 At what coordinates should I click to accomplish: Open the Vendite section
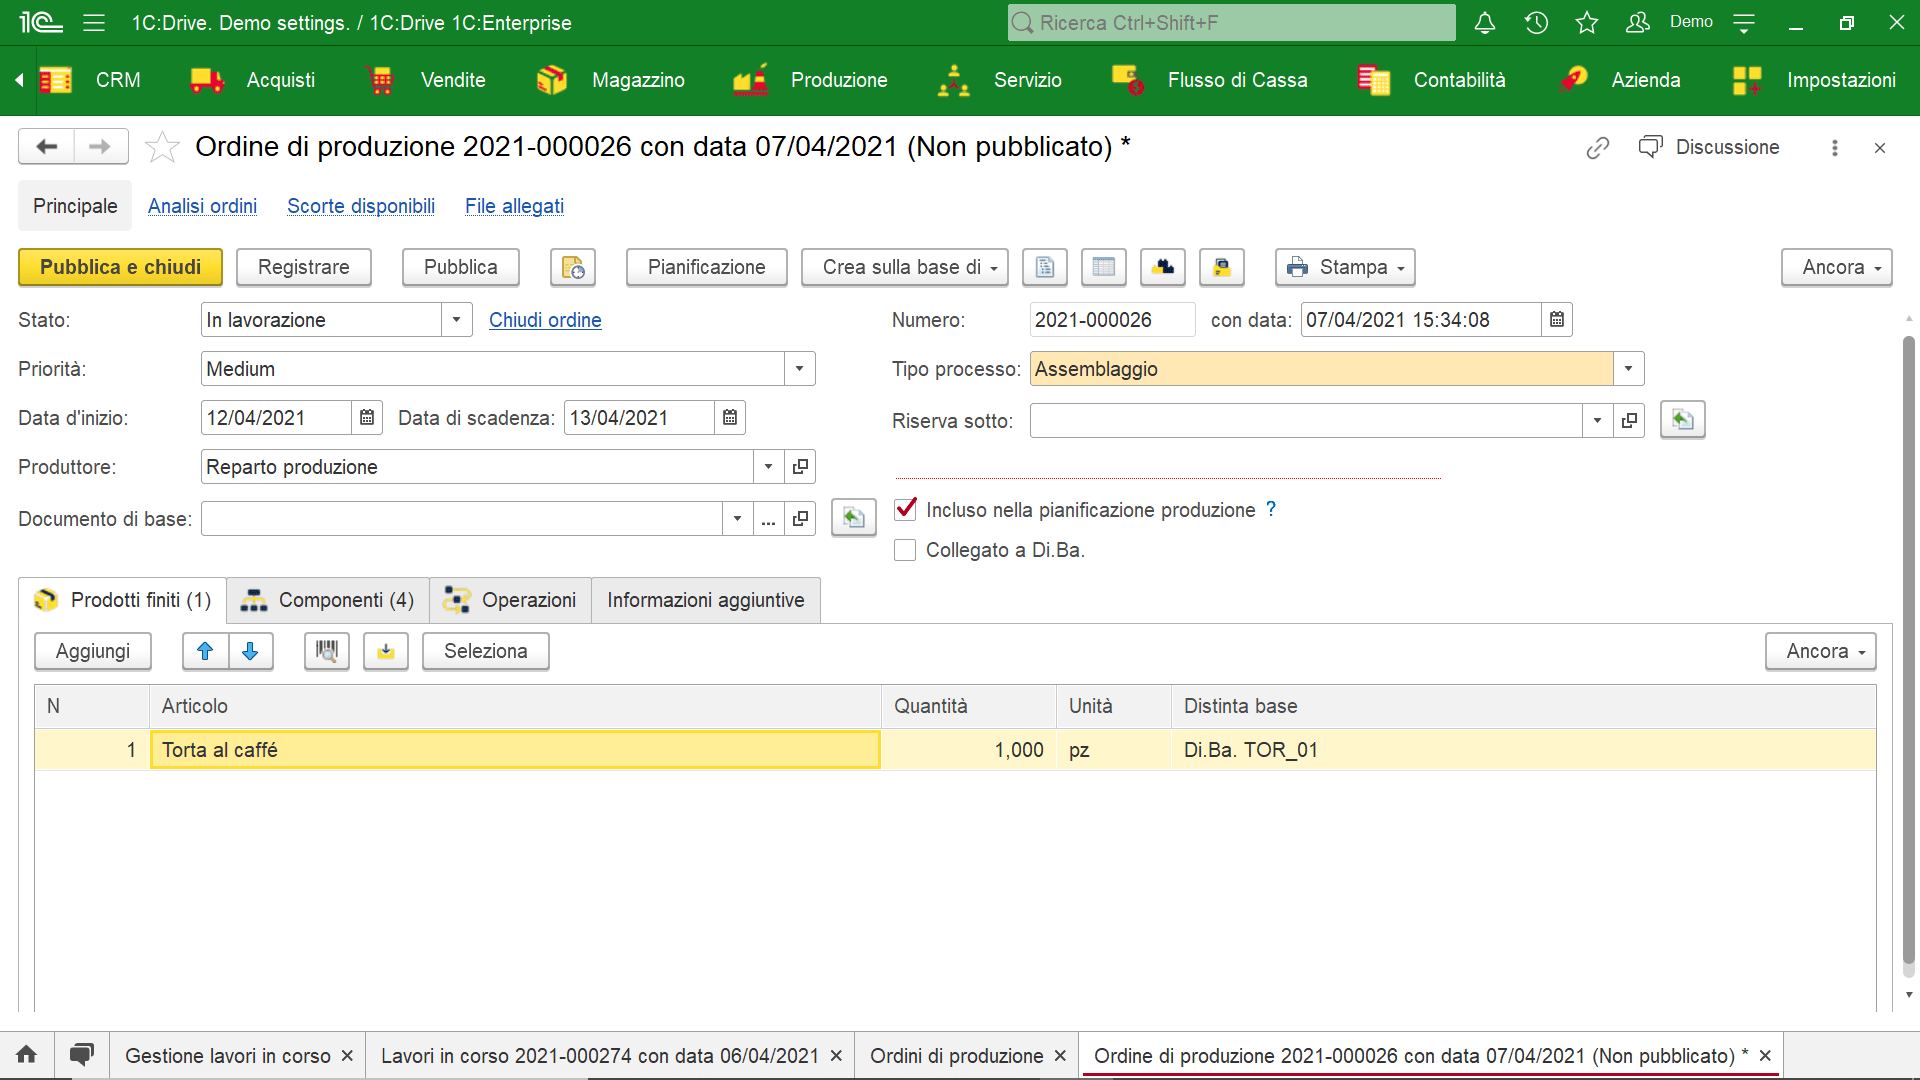click(x=427, y=80)
